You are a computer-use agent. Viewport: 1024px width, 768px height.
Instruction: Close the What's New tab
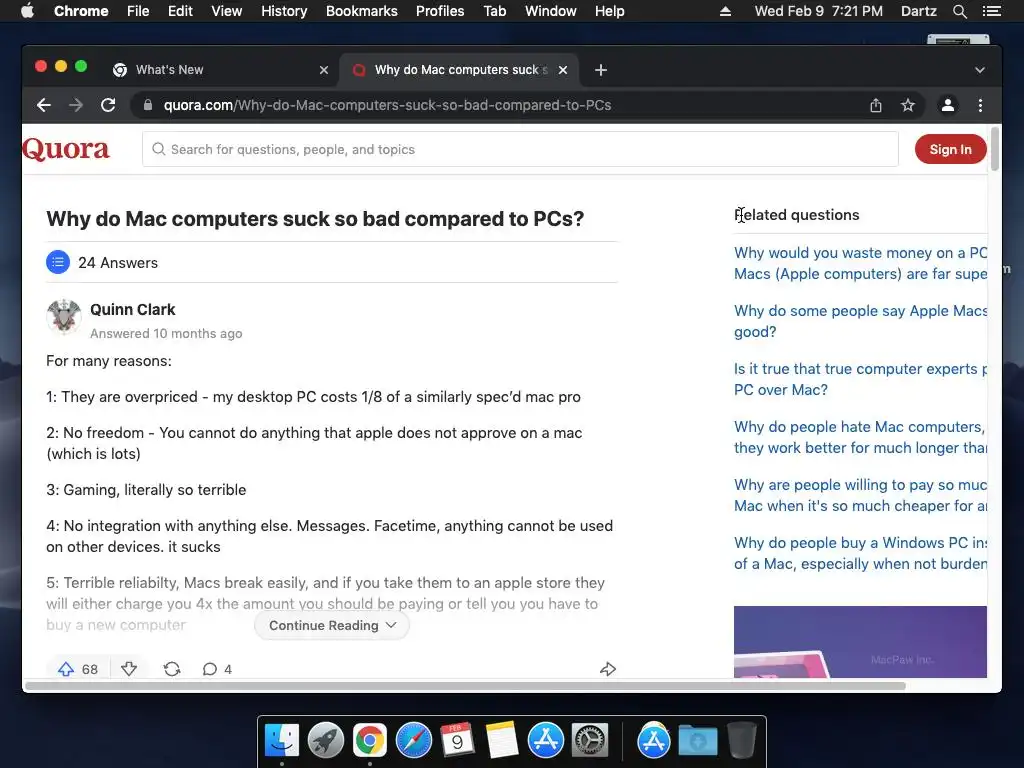[x=324, y=70]
